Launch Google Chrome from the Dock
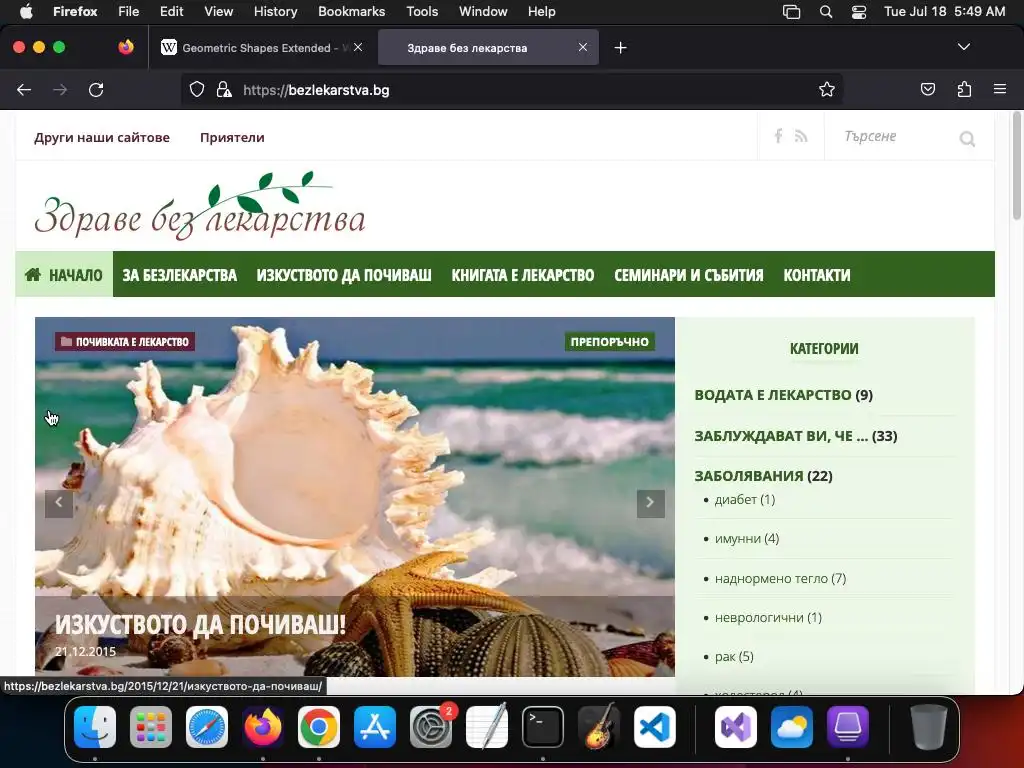The image size is (1024, 768). [319, 727]
